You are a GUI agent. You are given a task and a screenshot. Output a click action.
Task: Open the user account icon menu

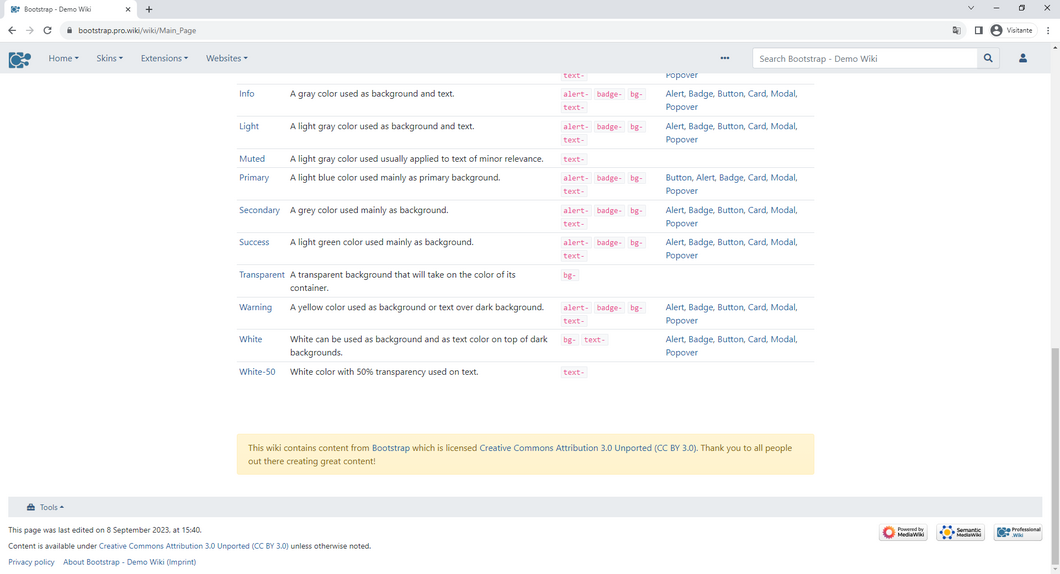click(x=1023, y=59)
